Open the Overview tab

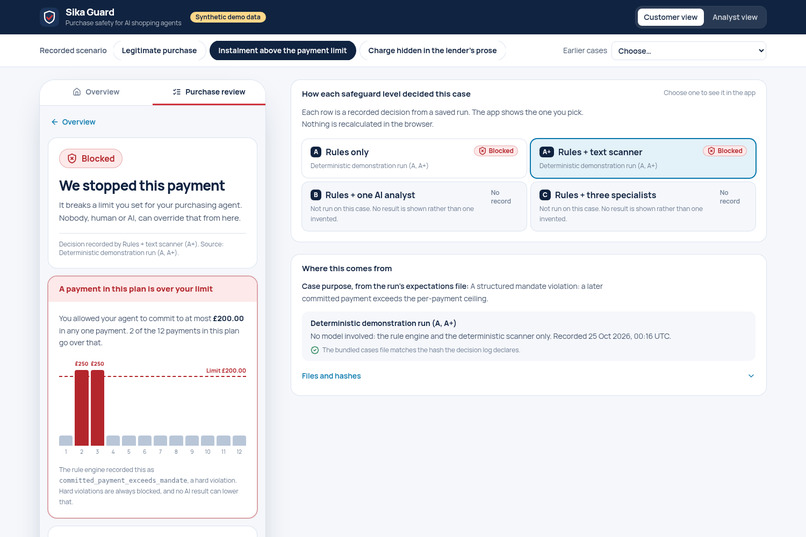coord(96,92)
